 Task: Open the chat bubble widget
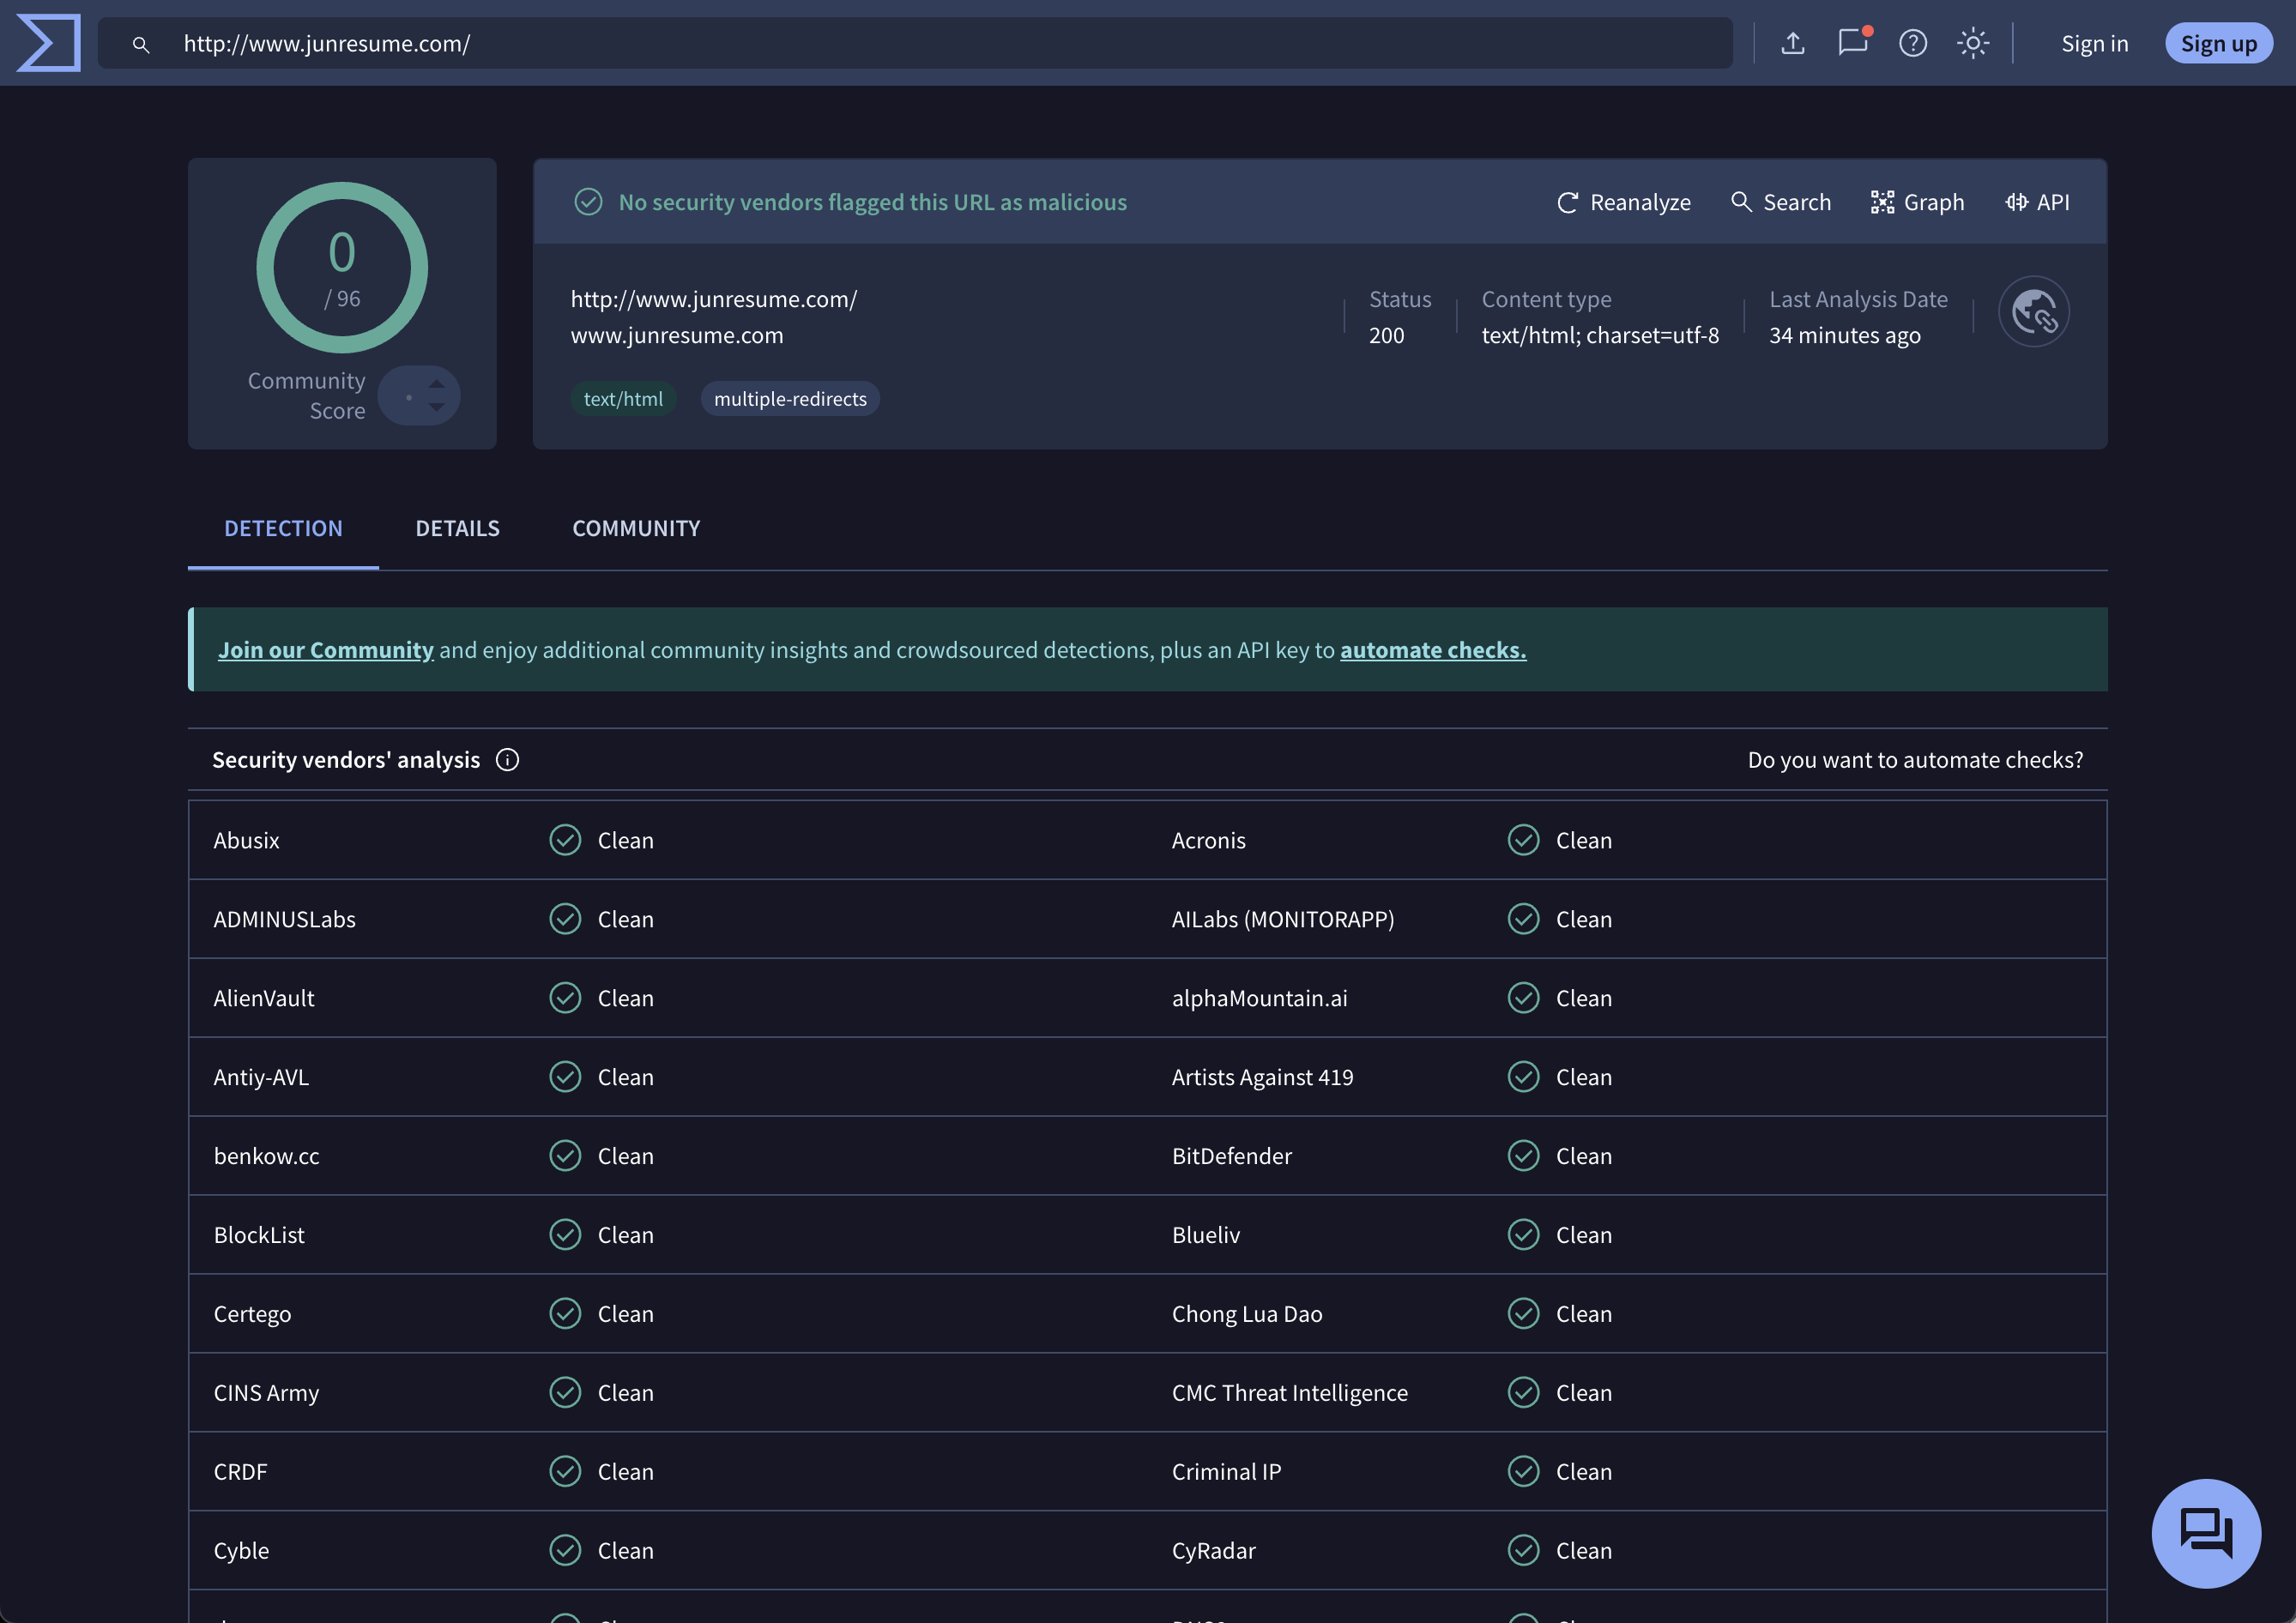click(x=2205, y=1532)
